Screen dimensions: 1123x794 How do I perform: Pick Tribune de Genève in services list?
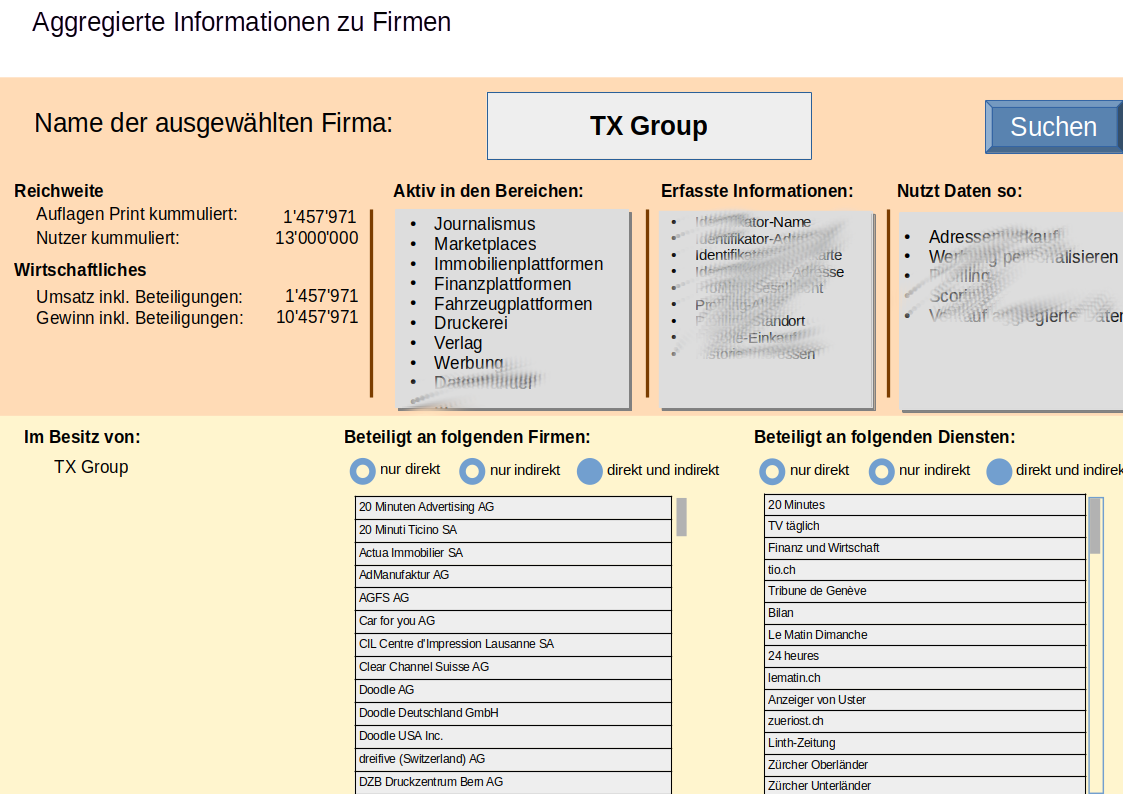[924, 591]
